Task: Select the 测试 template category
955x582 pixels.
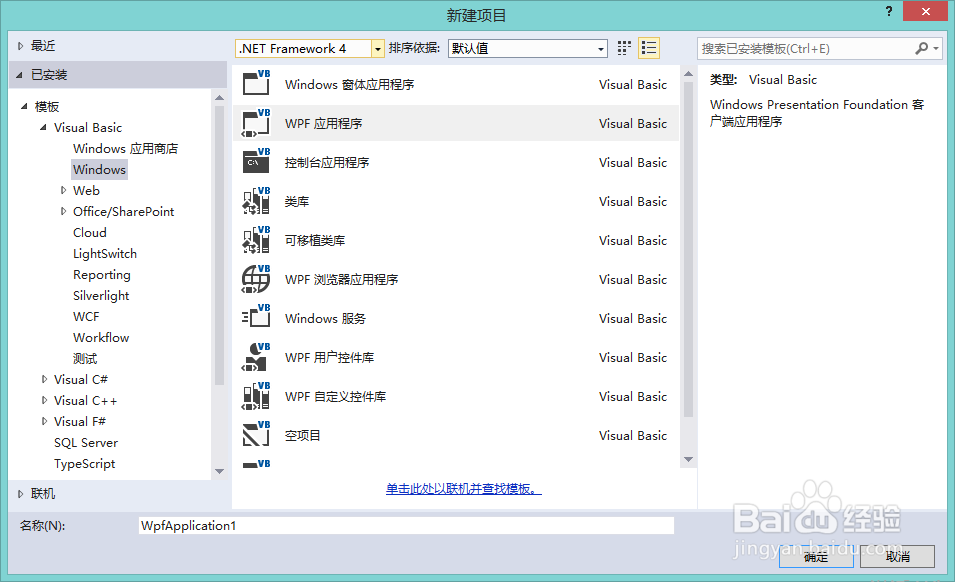Action: click(x=85, y=359)
